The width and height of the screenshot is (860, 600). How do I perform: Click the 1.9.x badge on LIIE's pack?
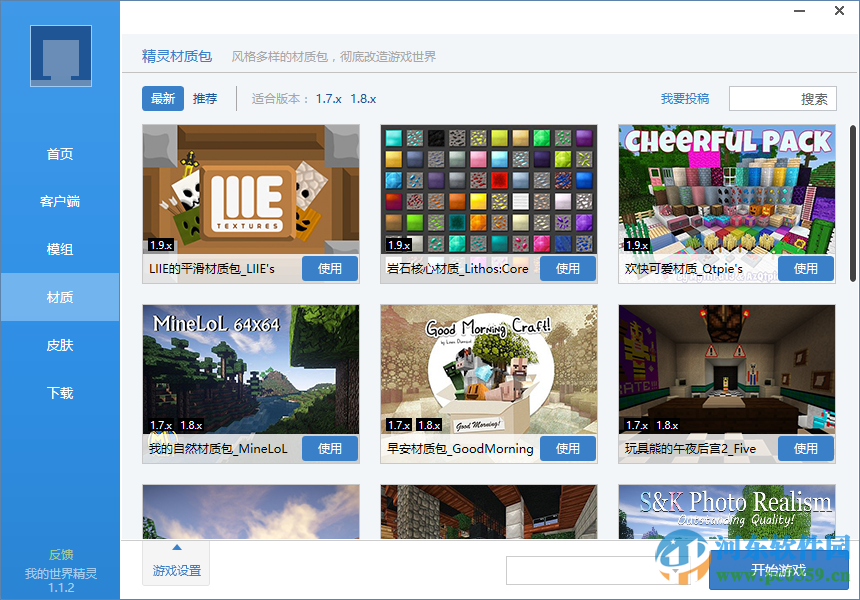tap(160, 244)
